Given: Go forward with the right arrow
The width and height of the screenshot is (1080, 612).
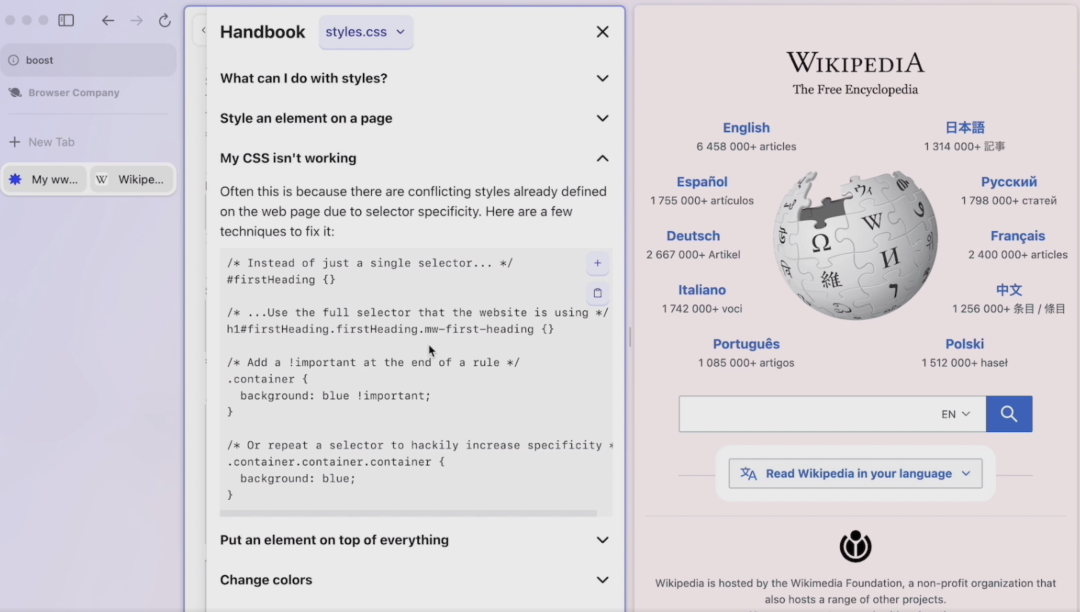Looking at the screenshot, I should click(x=136, y=20).
